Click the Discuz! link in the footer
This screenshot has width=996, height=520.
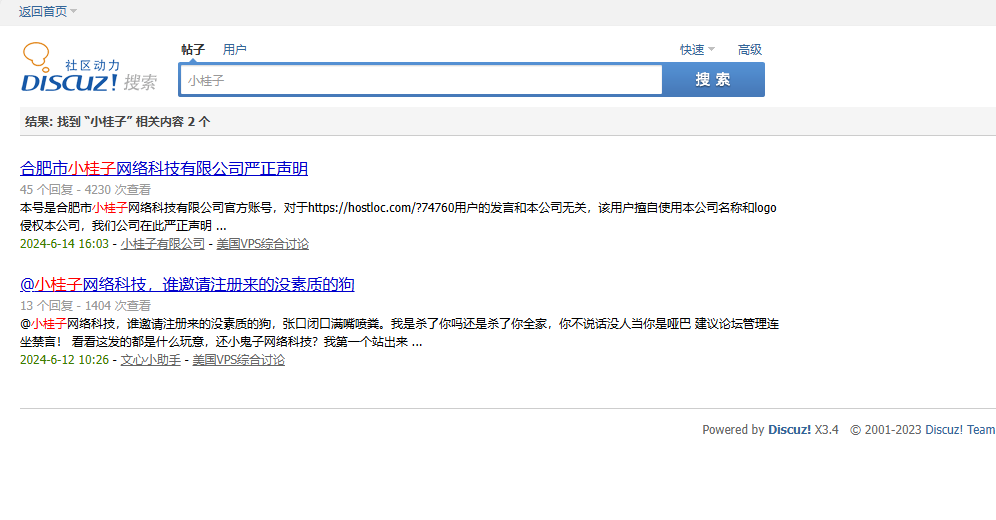(789, 430)
